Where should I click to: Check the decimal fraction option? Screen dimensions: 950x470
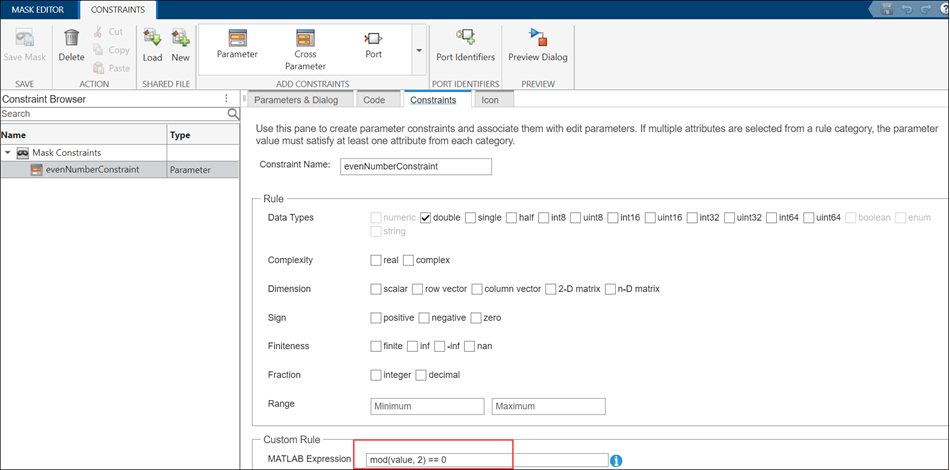(421, 375)
